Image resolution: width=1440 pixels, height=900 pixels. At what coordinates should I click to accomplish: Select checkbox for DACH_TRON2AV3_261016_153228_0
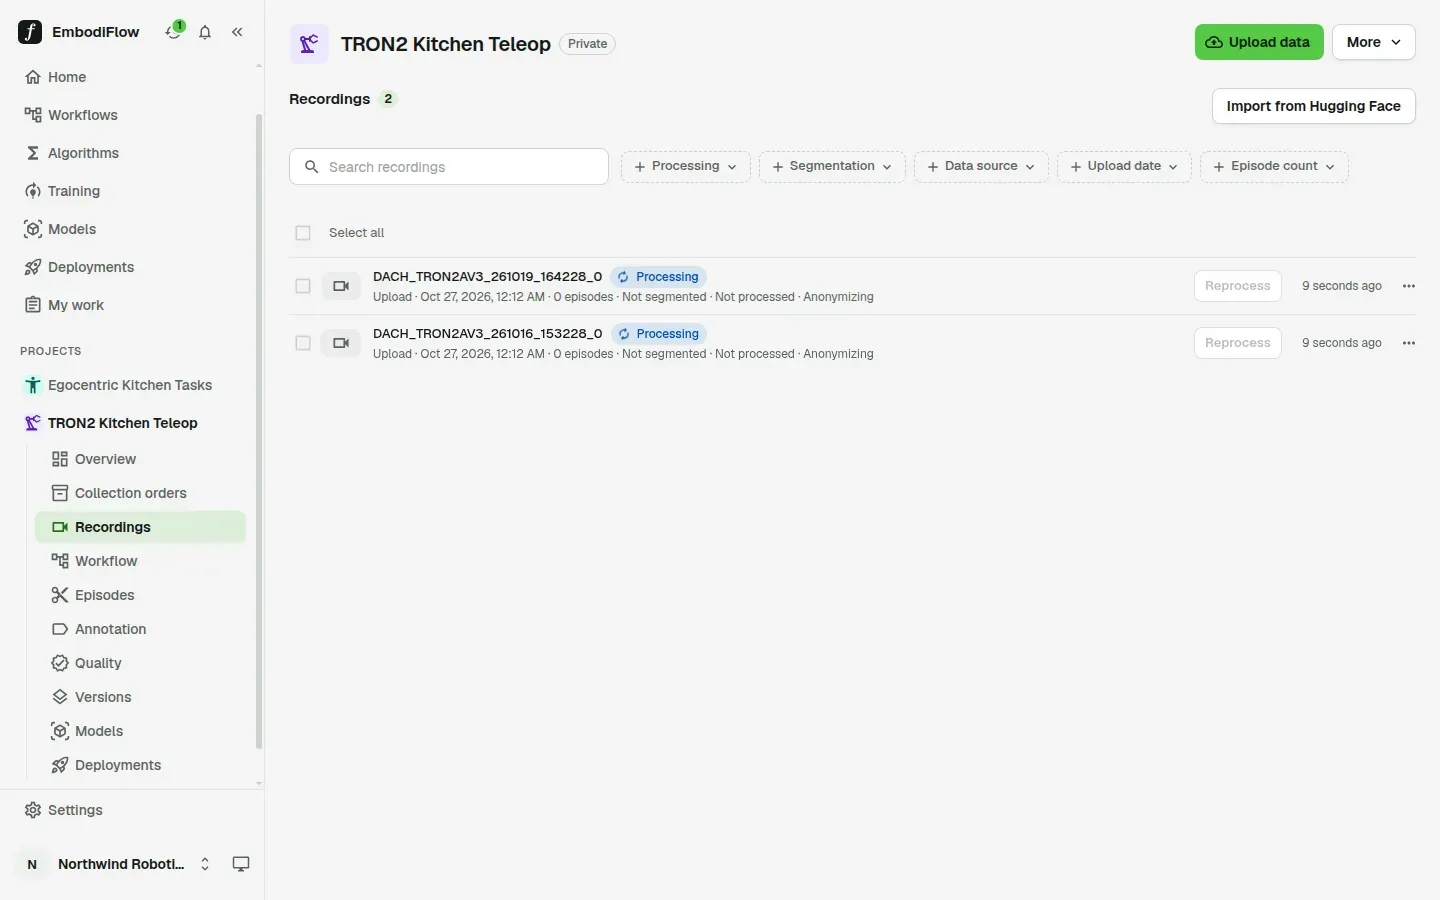(303, 343)
